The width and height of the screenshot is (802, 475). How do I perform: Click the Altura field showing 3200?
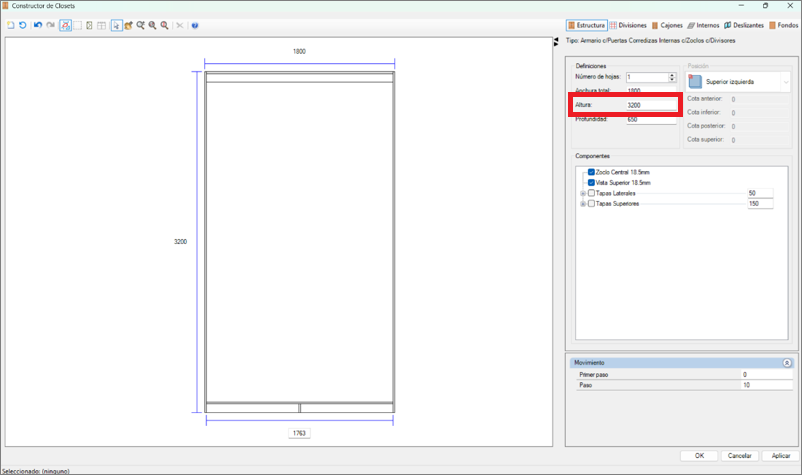click(651, 105)
